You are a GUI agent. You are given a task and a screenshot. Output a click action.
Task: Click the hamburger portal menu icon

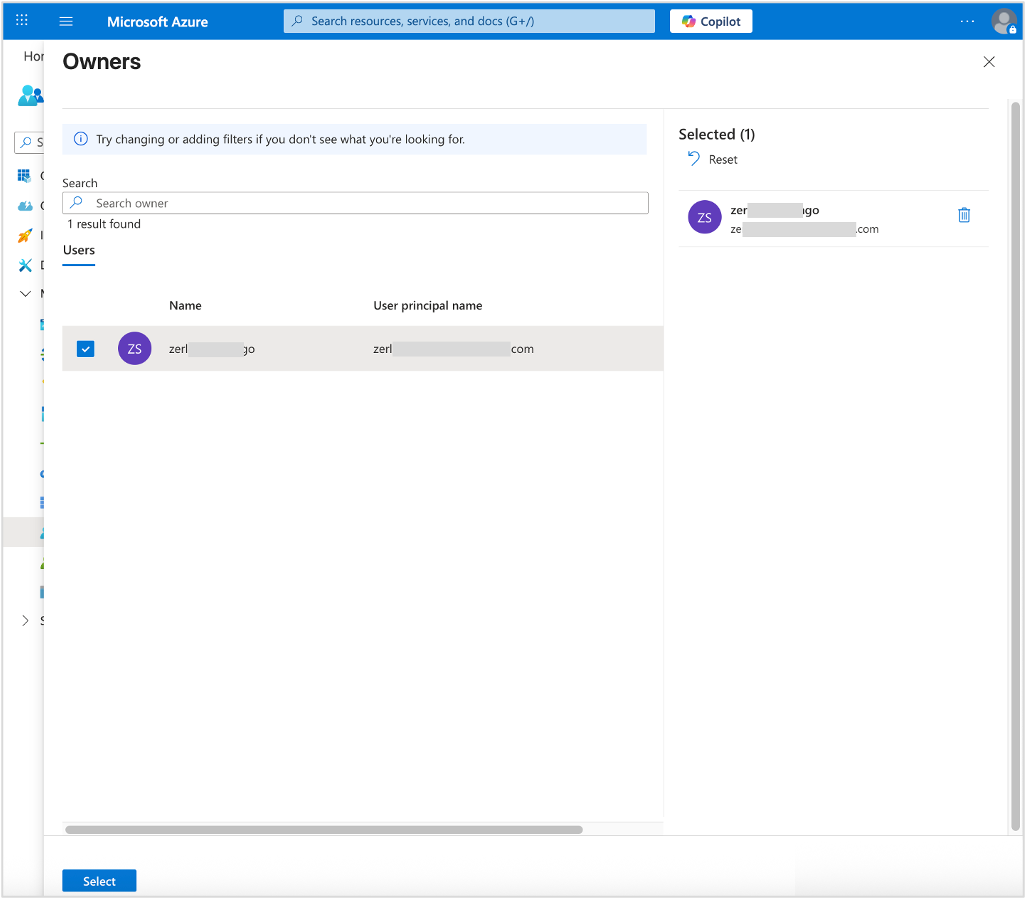(x=65, y=21)
